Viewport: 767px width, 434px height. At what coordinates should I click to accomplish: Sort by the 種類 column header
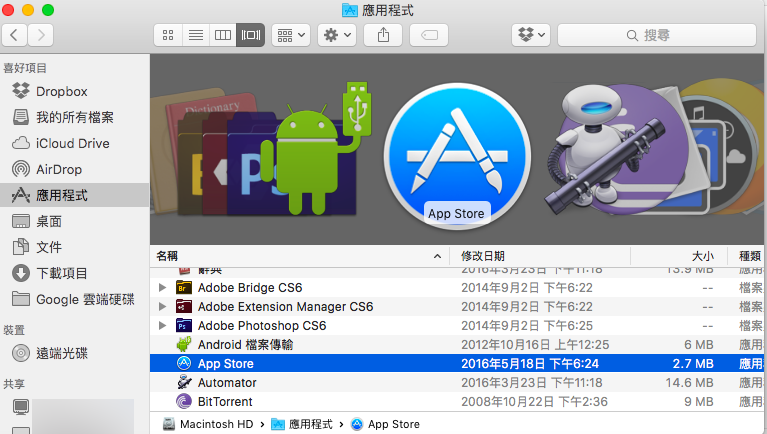(747, 256)
